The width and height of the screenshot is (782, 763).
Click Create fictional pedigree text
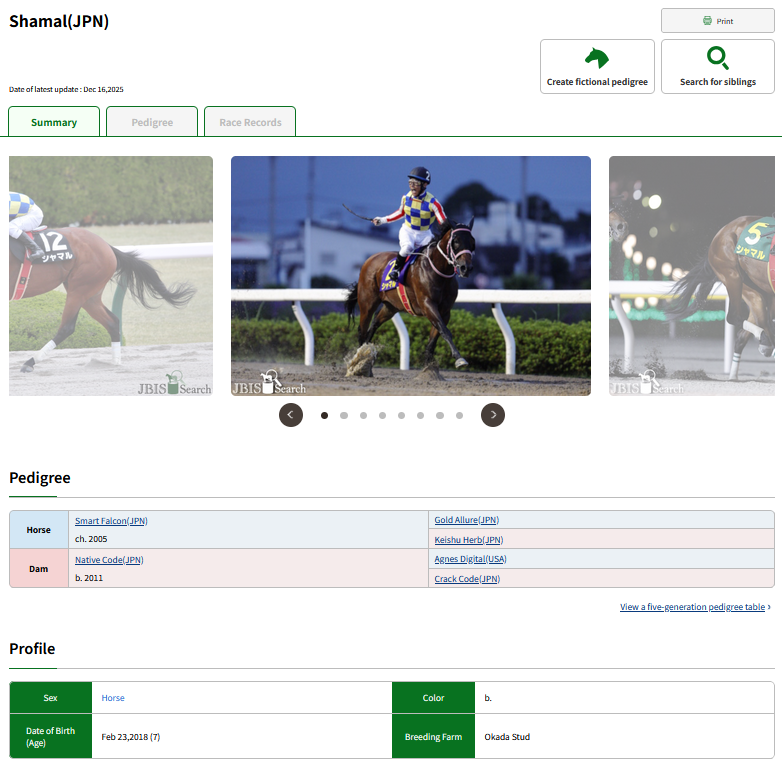coord(597,82)
